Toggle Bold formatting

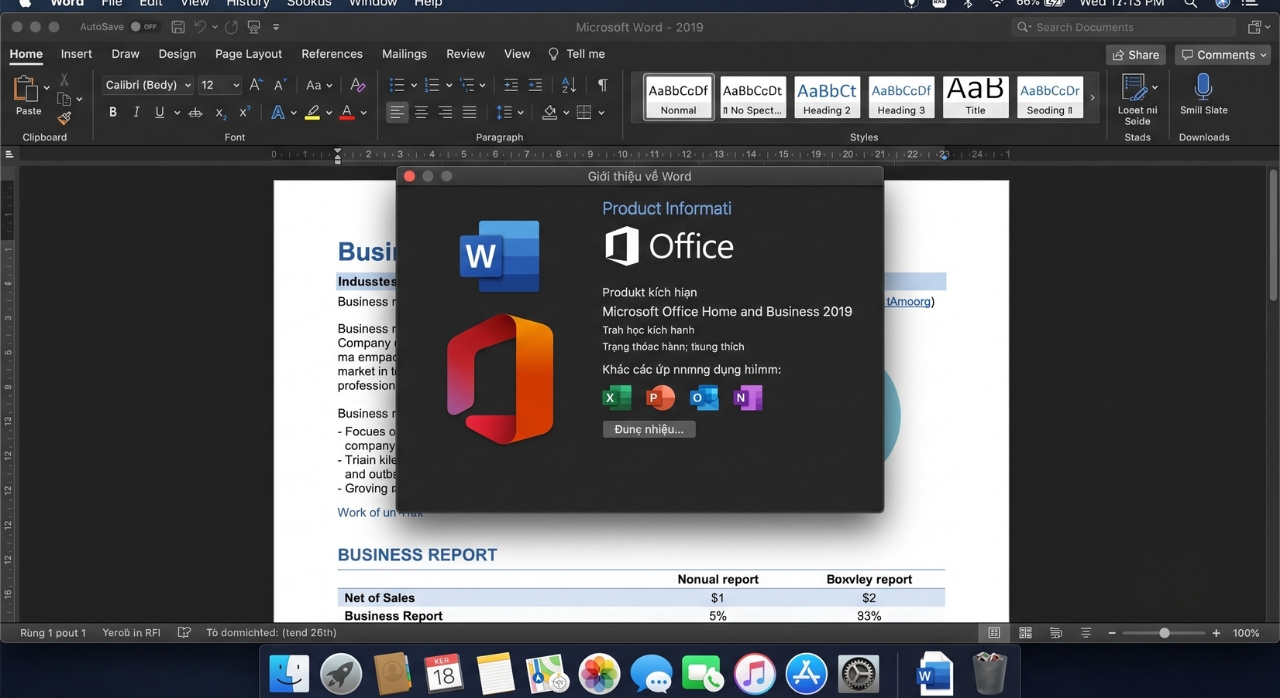112,112
